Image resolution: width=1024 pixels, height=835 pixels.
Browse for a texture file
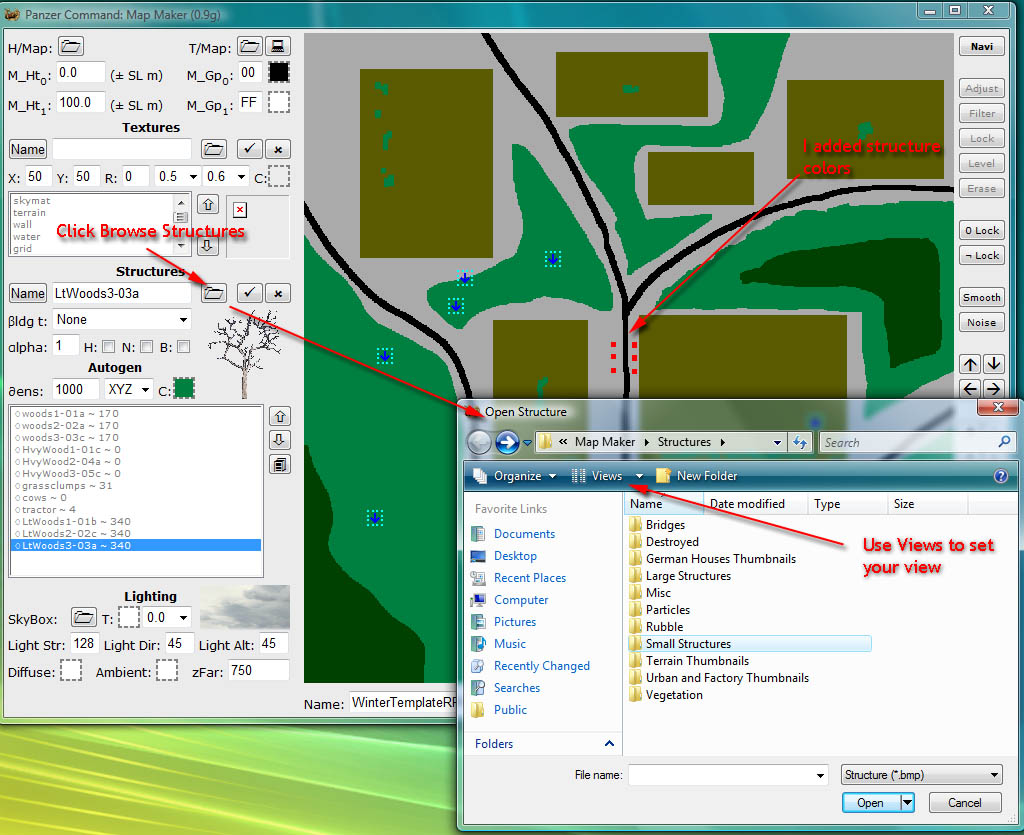point(214,150)
